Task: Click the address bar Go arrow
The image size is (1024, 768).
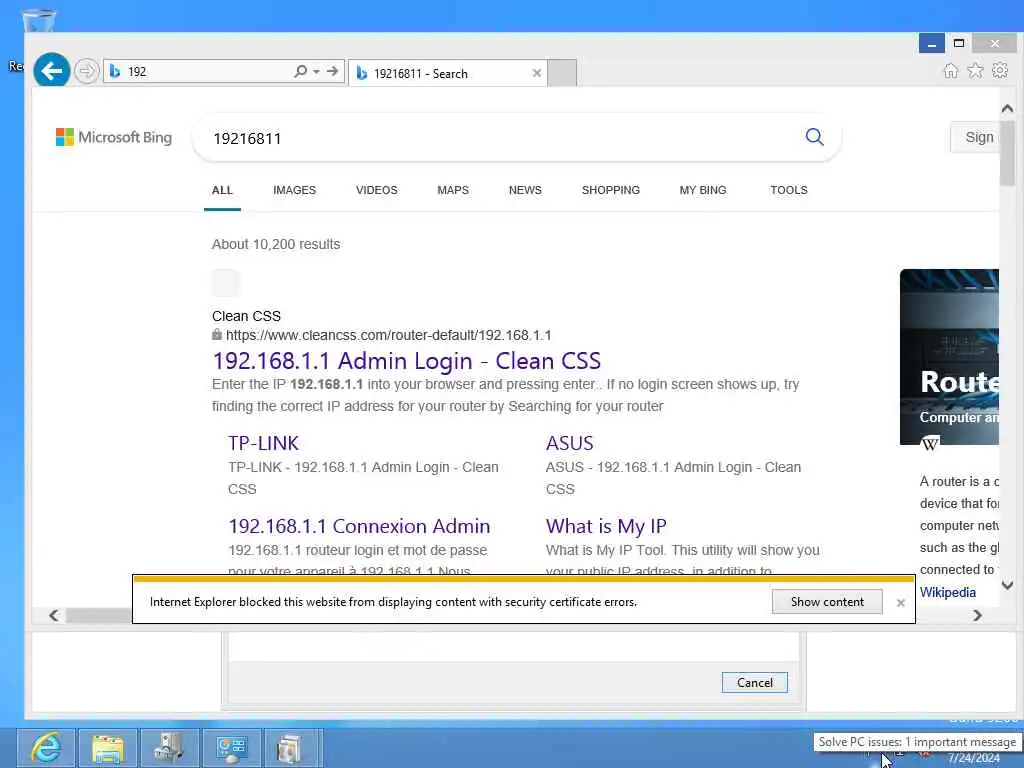Action: click(332, 71)
